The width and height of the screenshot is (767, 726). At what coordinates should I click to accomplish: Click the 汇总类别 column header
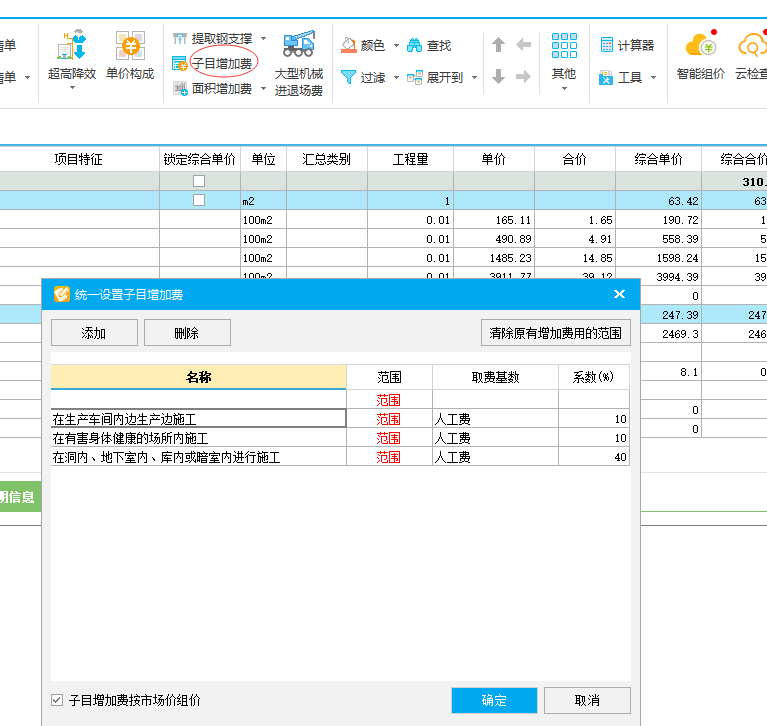click(x=327, y=159)
